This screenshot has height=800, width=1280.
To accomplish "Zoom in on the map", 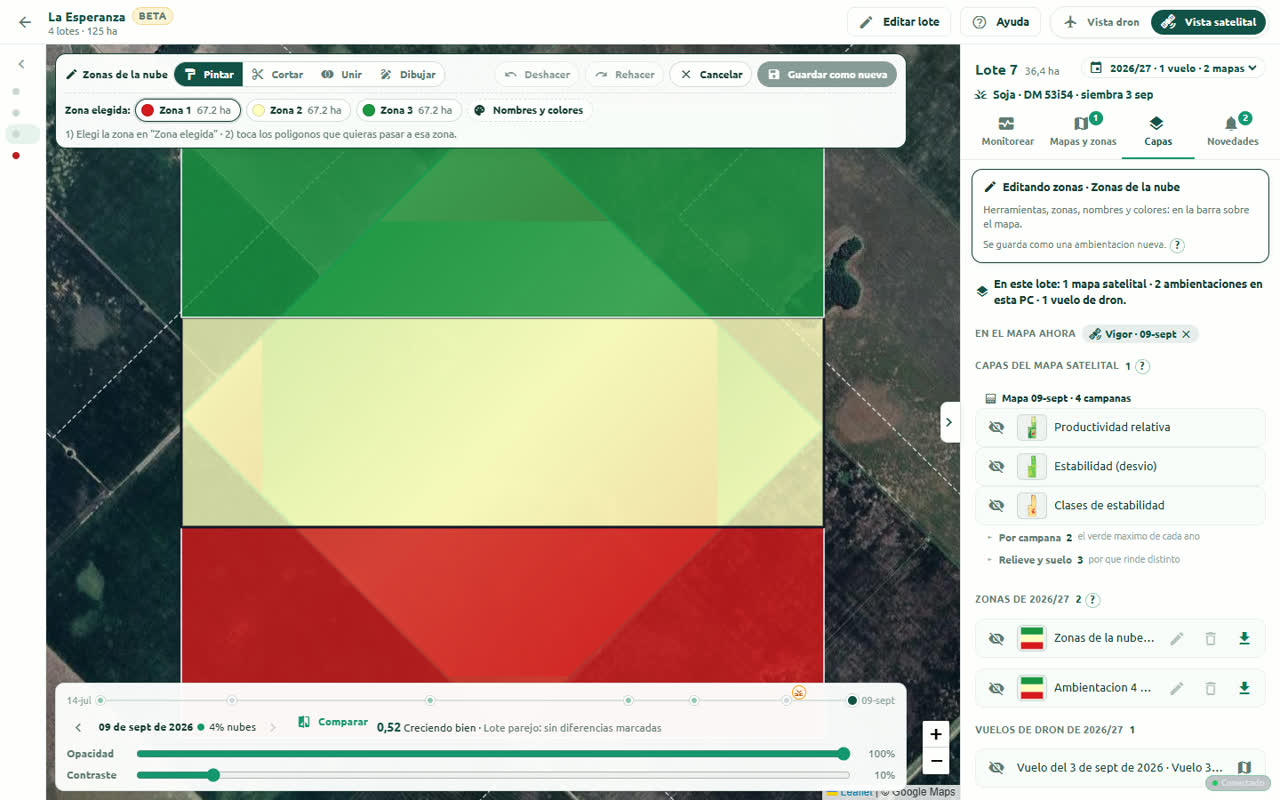I will click(x=935, y=734).
